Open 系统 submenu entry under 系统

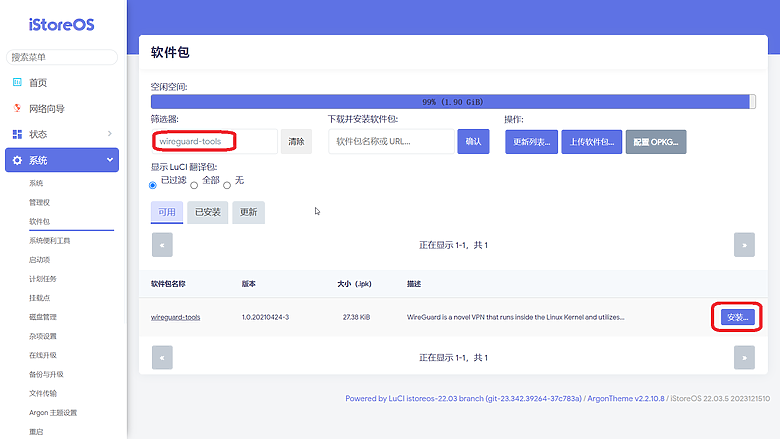[36, 183]
